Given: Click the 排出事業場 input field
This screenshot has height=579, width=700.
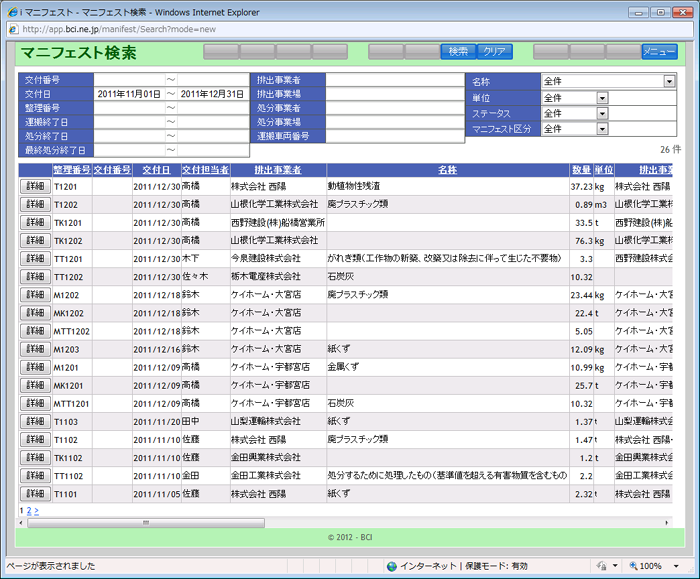Looking at the screenshot, I should point(395,94).
